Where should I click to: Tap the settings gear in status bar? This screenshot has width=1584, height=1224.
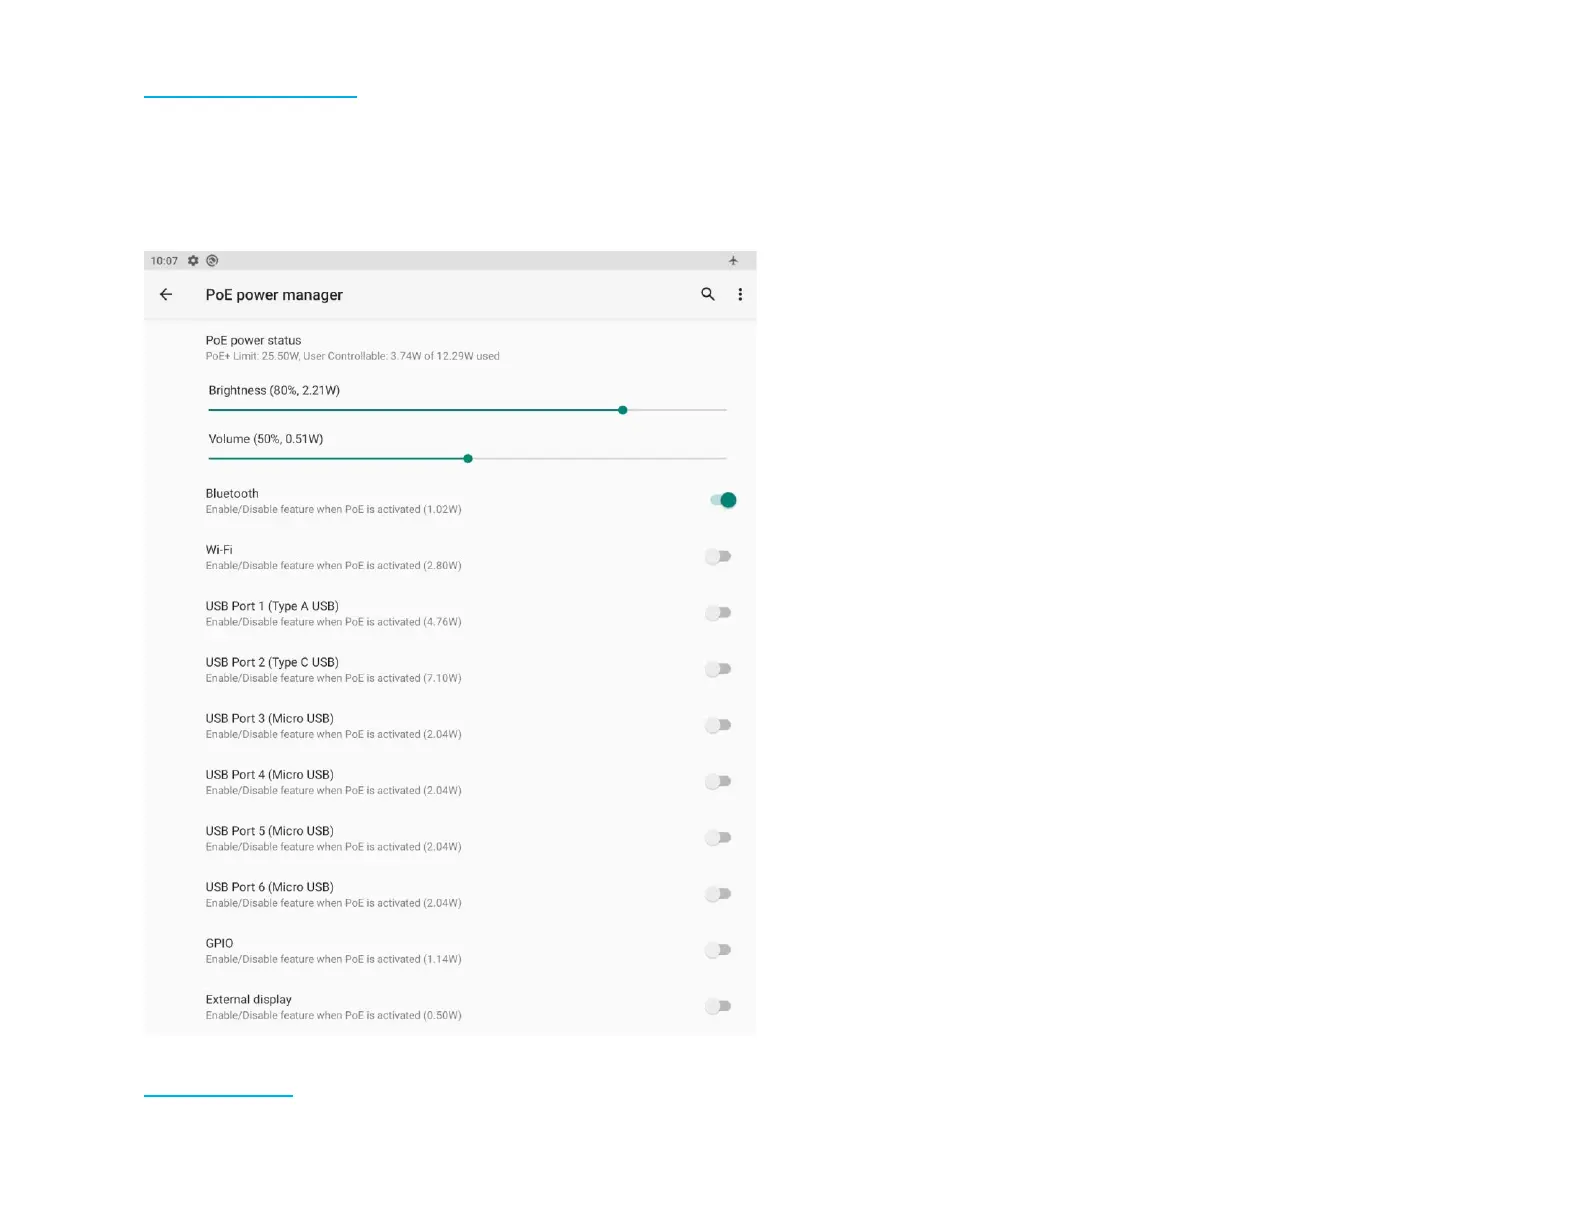[x=193, y=261]
